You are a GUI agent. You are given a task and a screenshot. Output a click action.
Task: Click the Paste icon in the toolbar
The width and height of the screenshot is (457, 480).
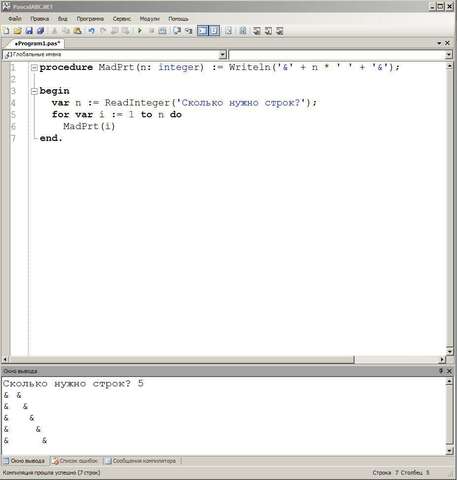coord(77,31)
